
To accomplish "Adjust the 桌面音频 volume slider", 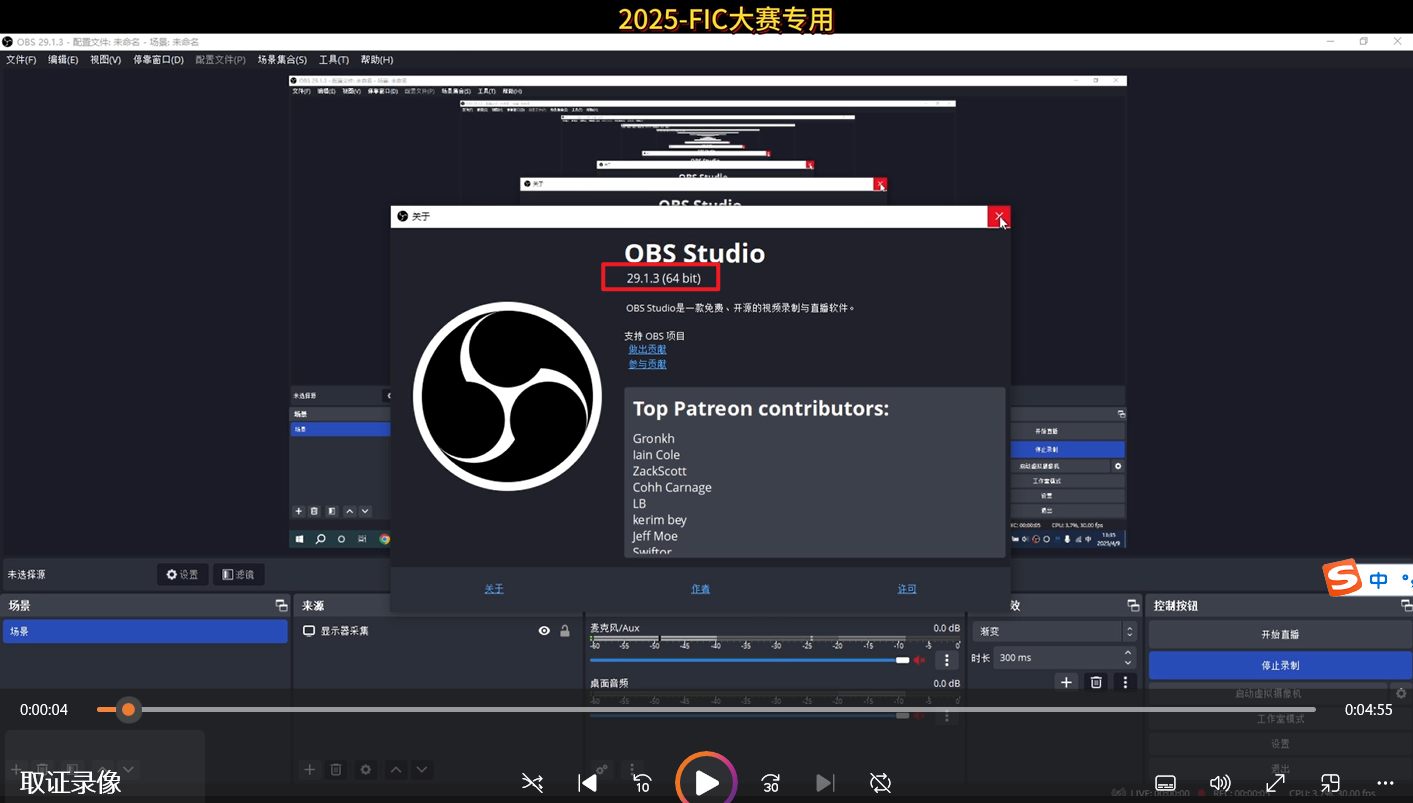I will coord(749,715).
